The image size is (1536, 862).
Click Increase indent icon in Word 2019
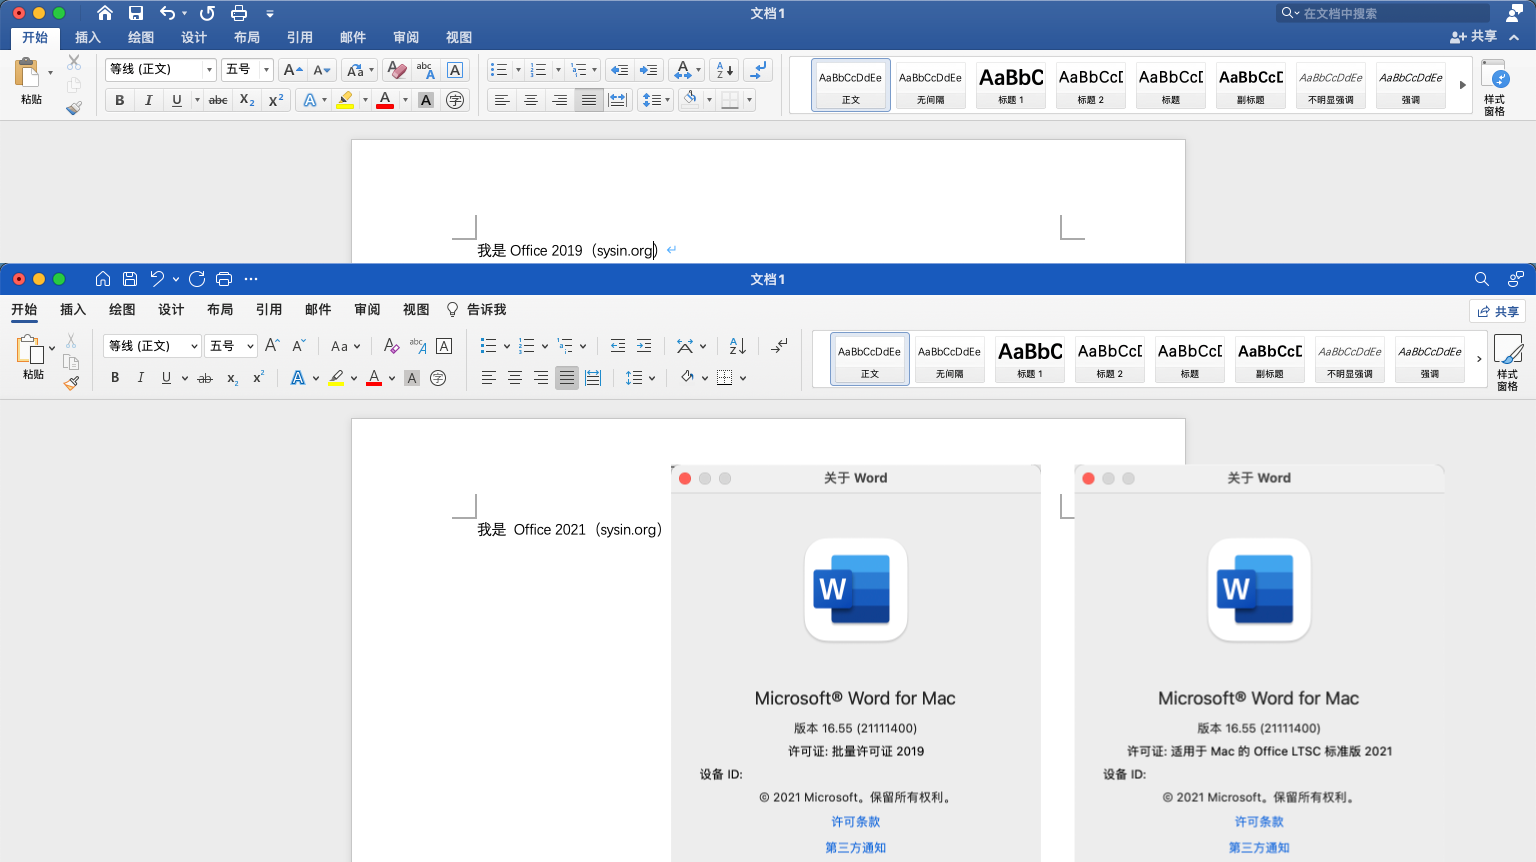(649, 69)
